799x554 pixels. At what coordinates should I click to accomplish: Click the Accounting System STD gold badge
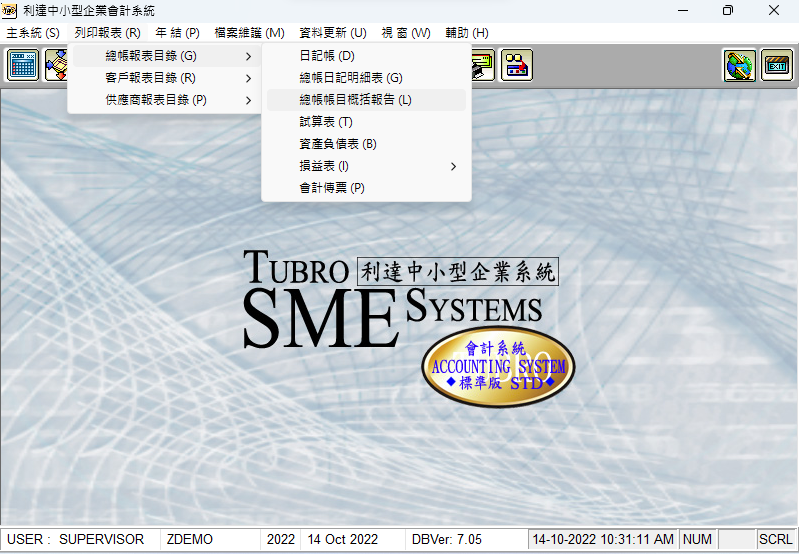point(498,367)
